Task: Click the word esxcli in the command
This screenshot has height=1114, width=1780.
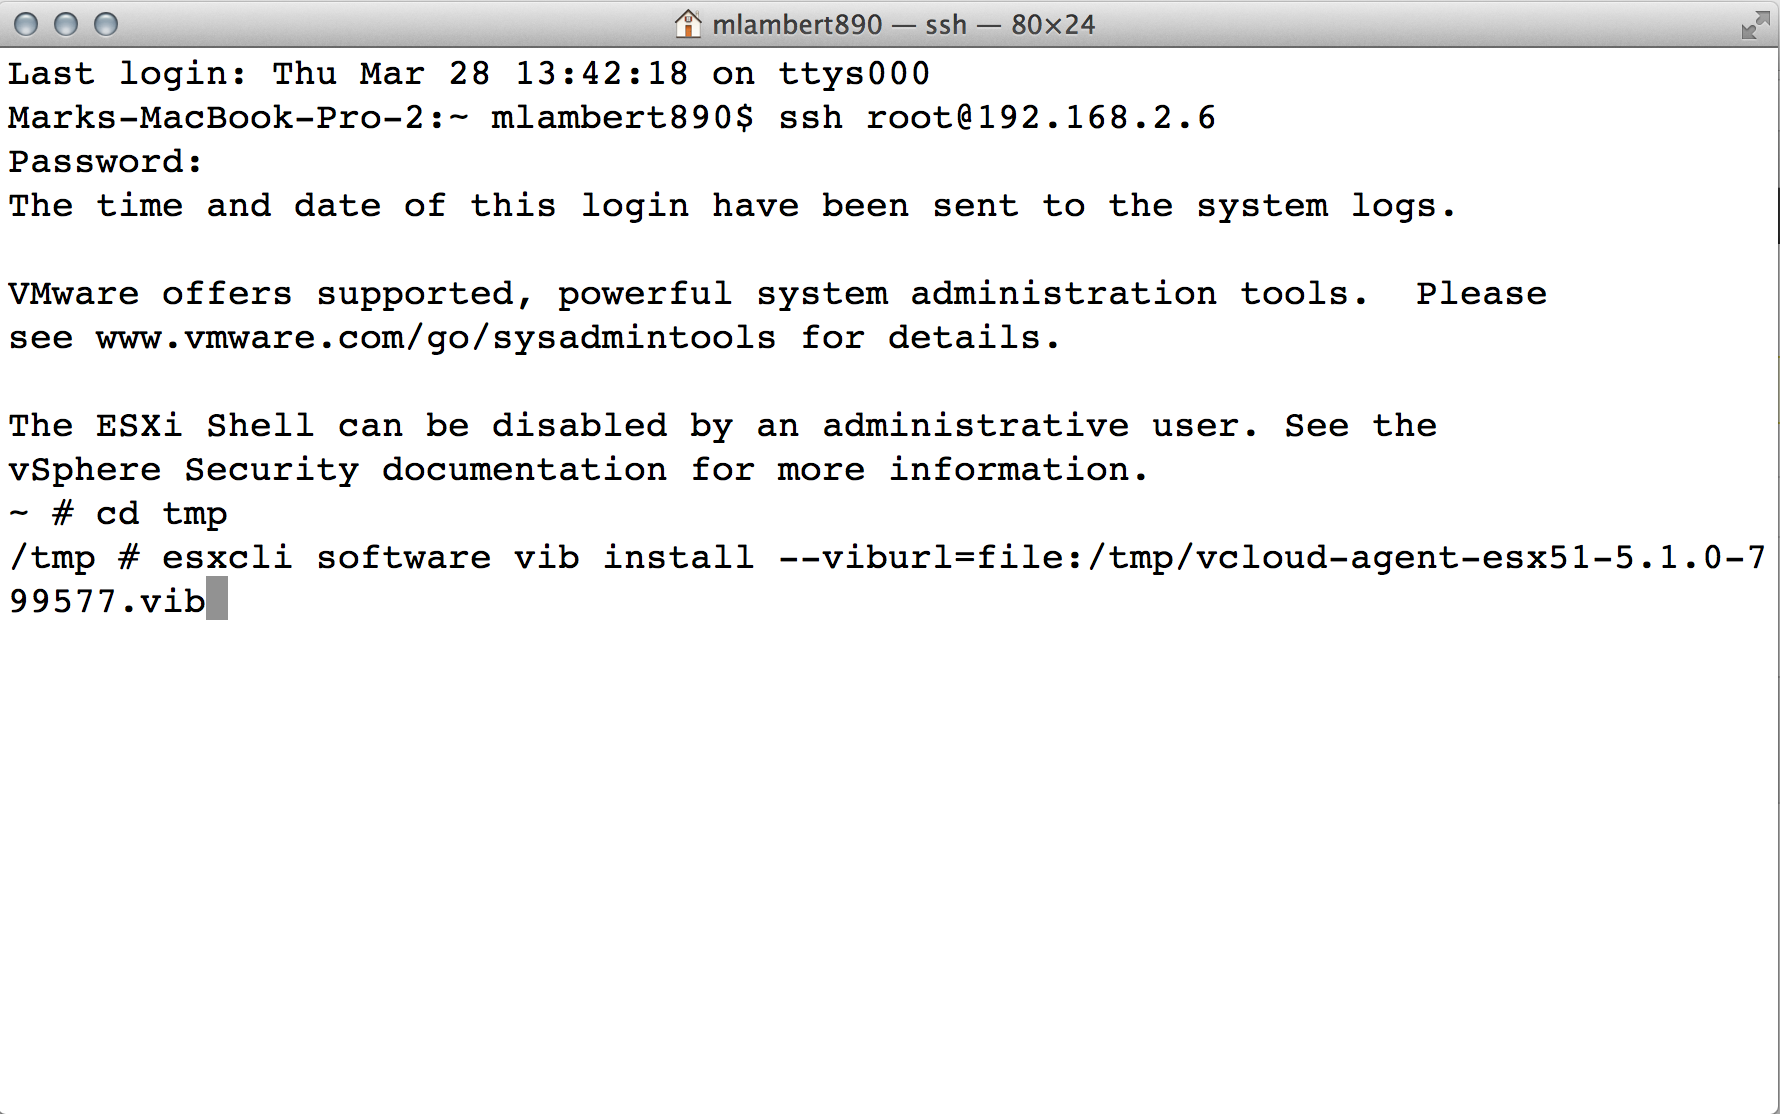Action: [227, 558]
